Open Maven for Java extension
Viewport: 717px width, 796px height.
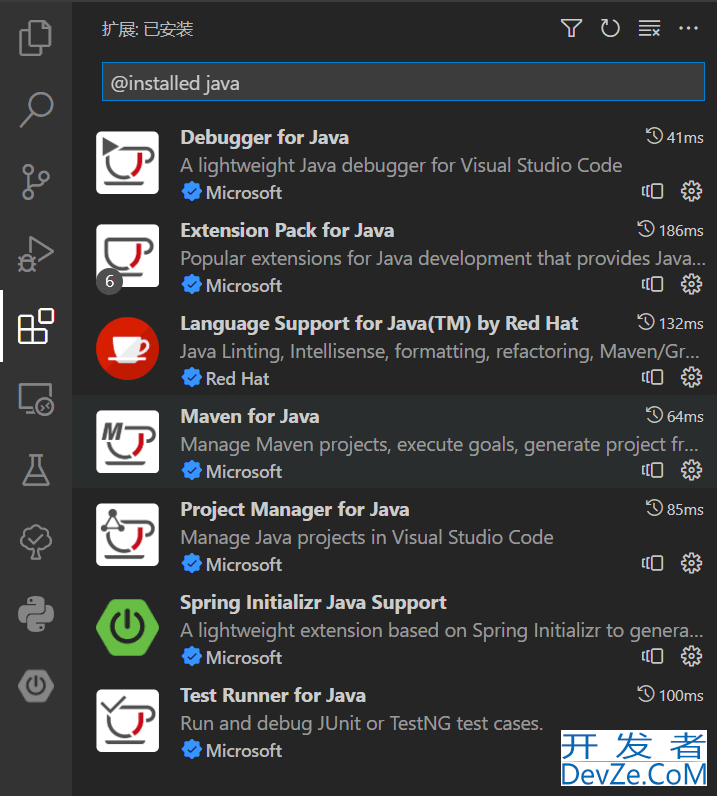(x=395, y=442)
